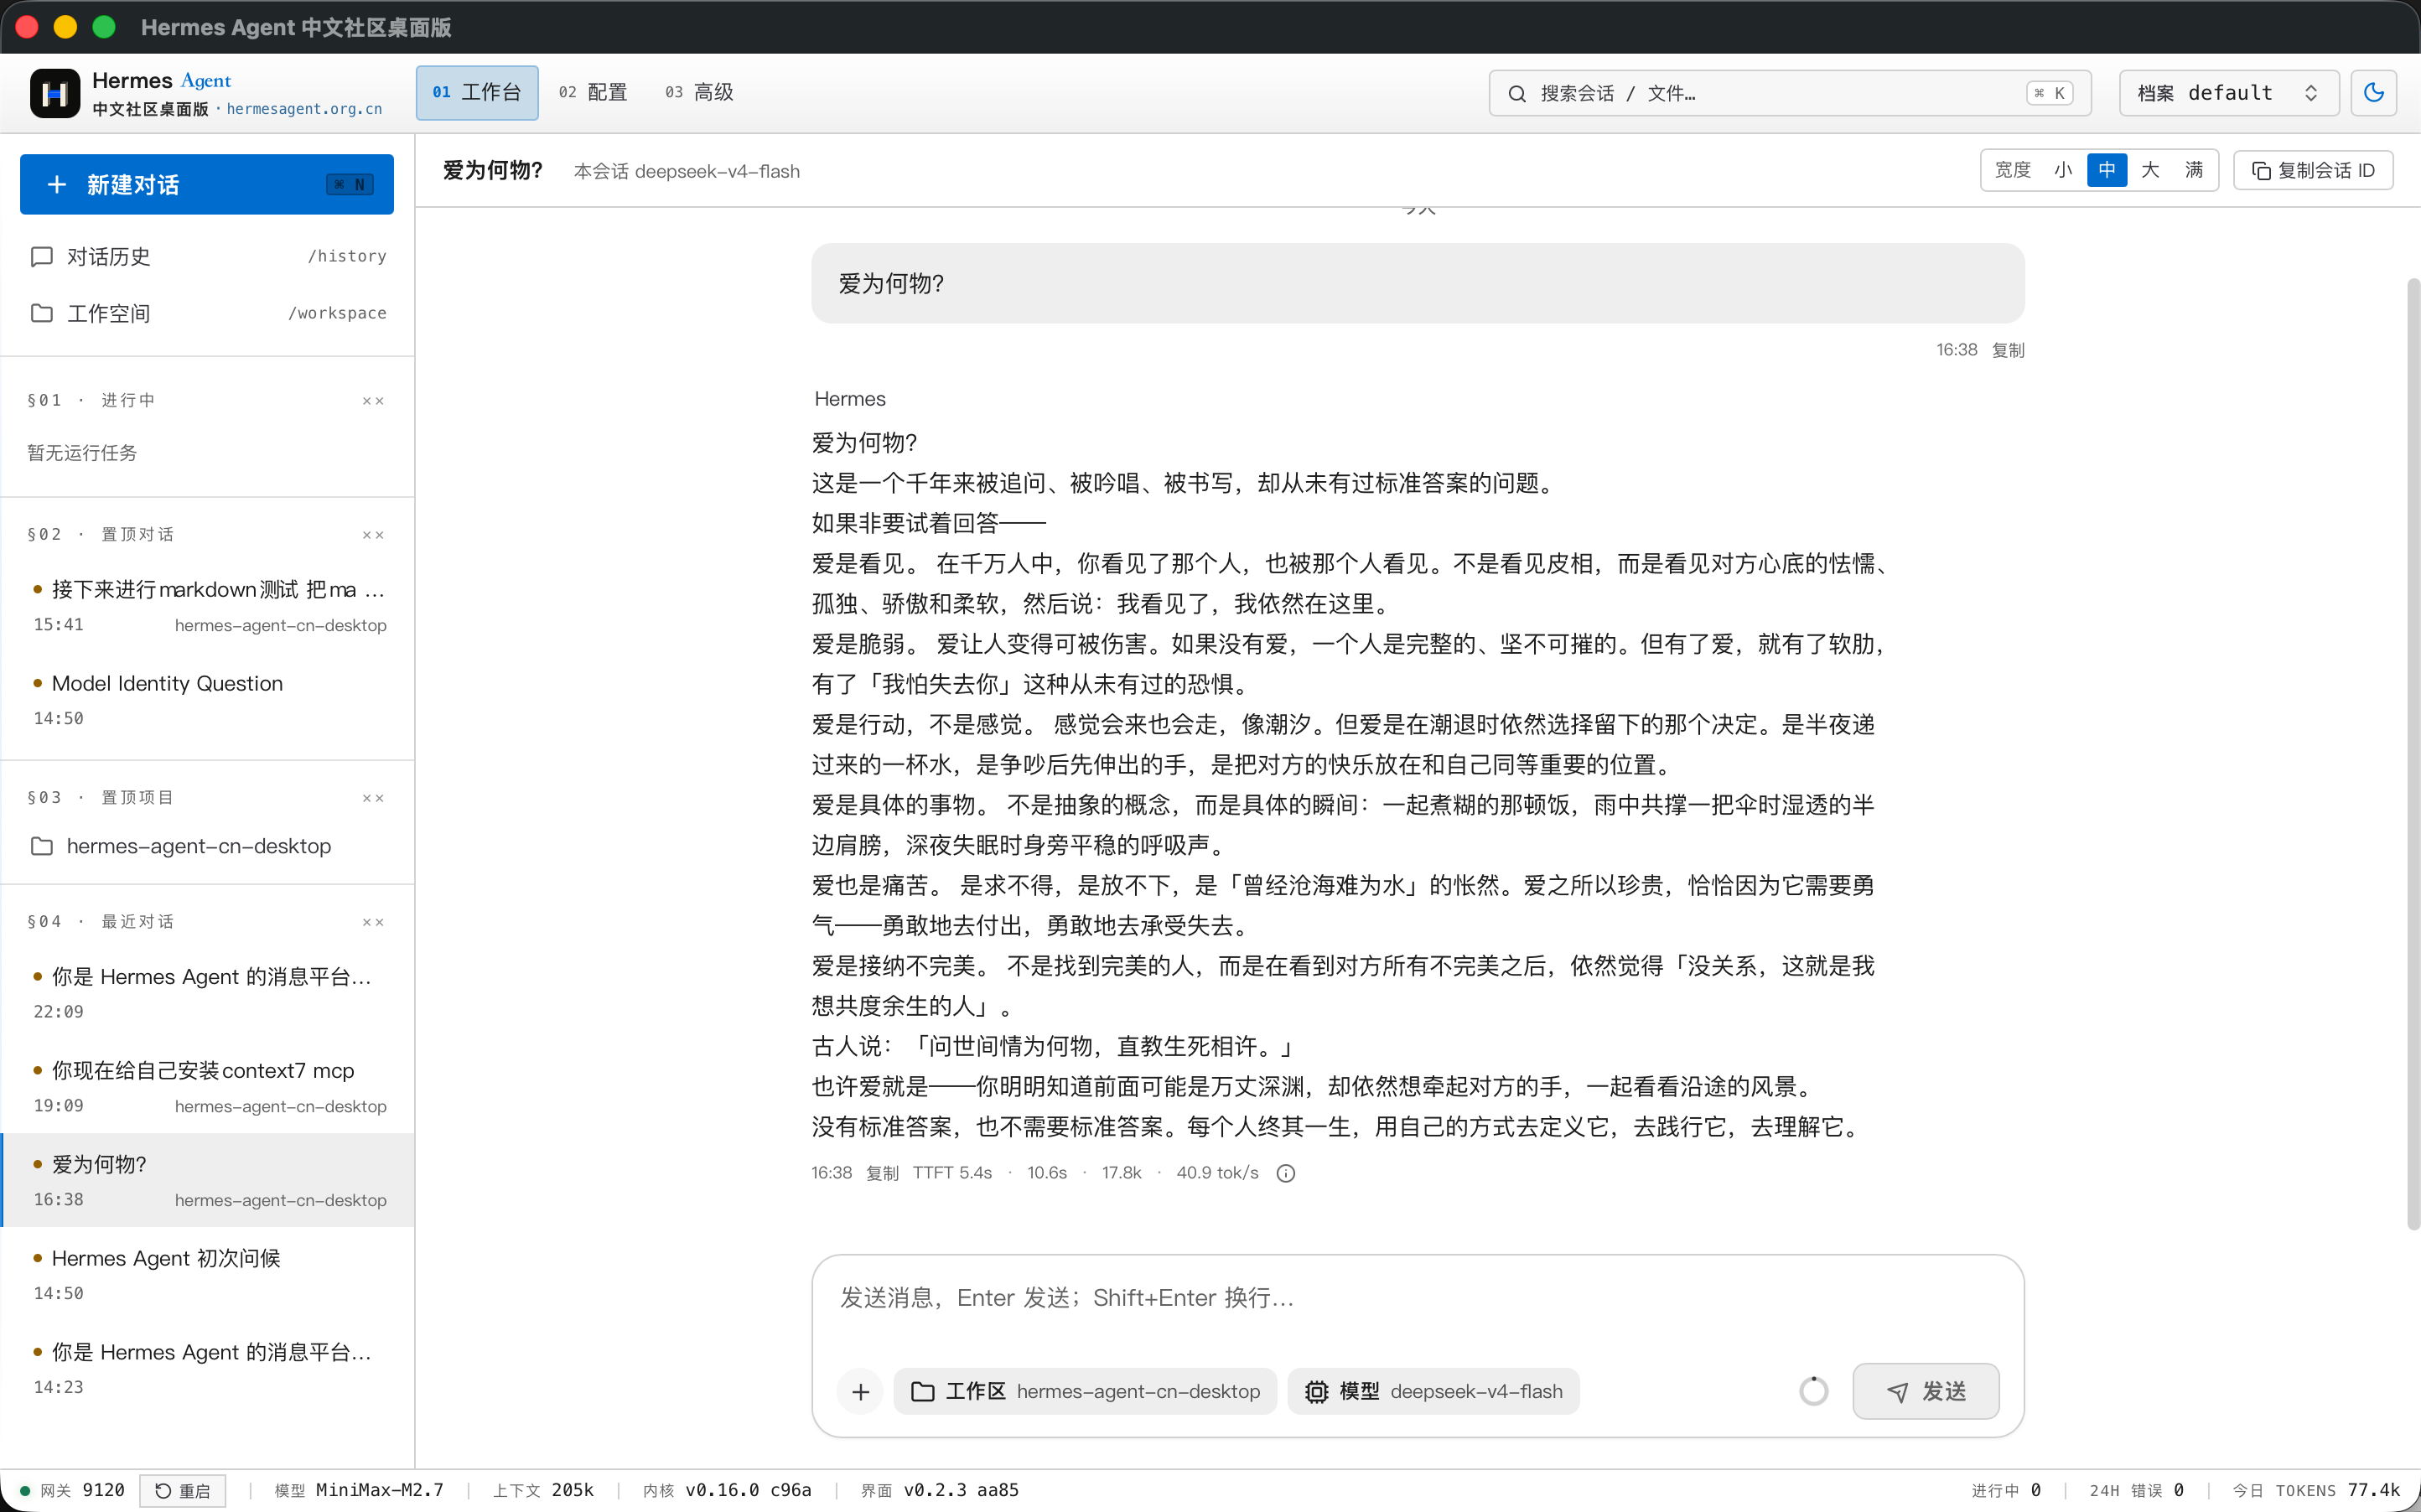
Task: Set width to 小
Action: point(2063,170)
